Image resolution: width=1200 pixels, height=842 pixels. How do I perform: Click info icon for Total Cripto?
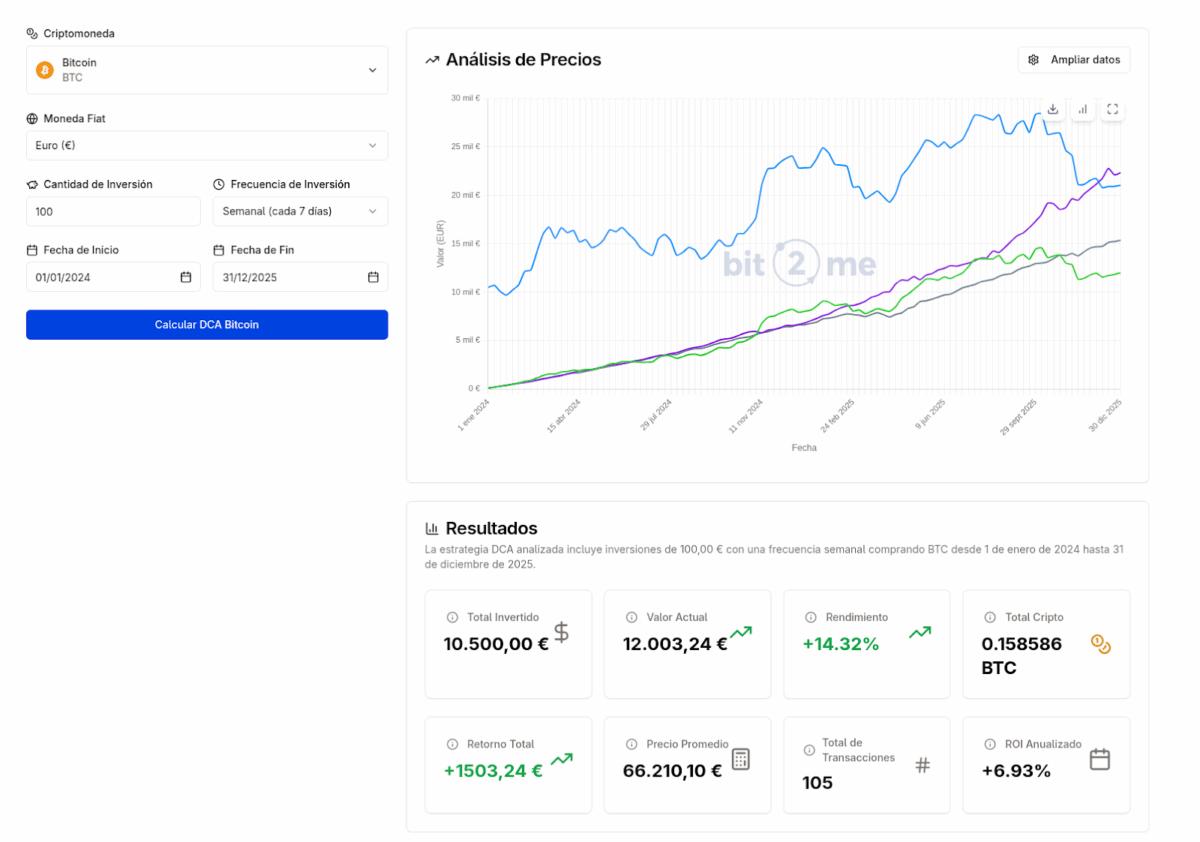click(990, 617)
